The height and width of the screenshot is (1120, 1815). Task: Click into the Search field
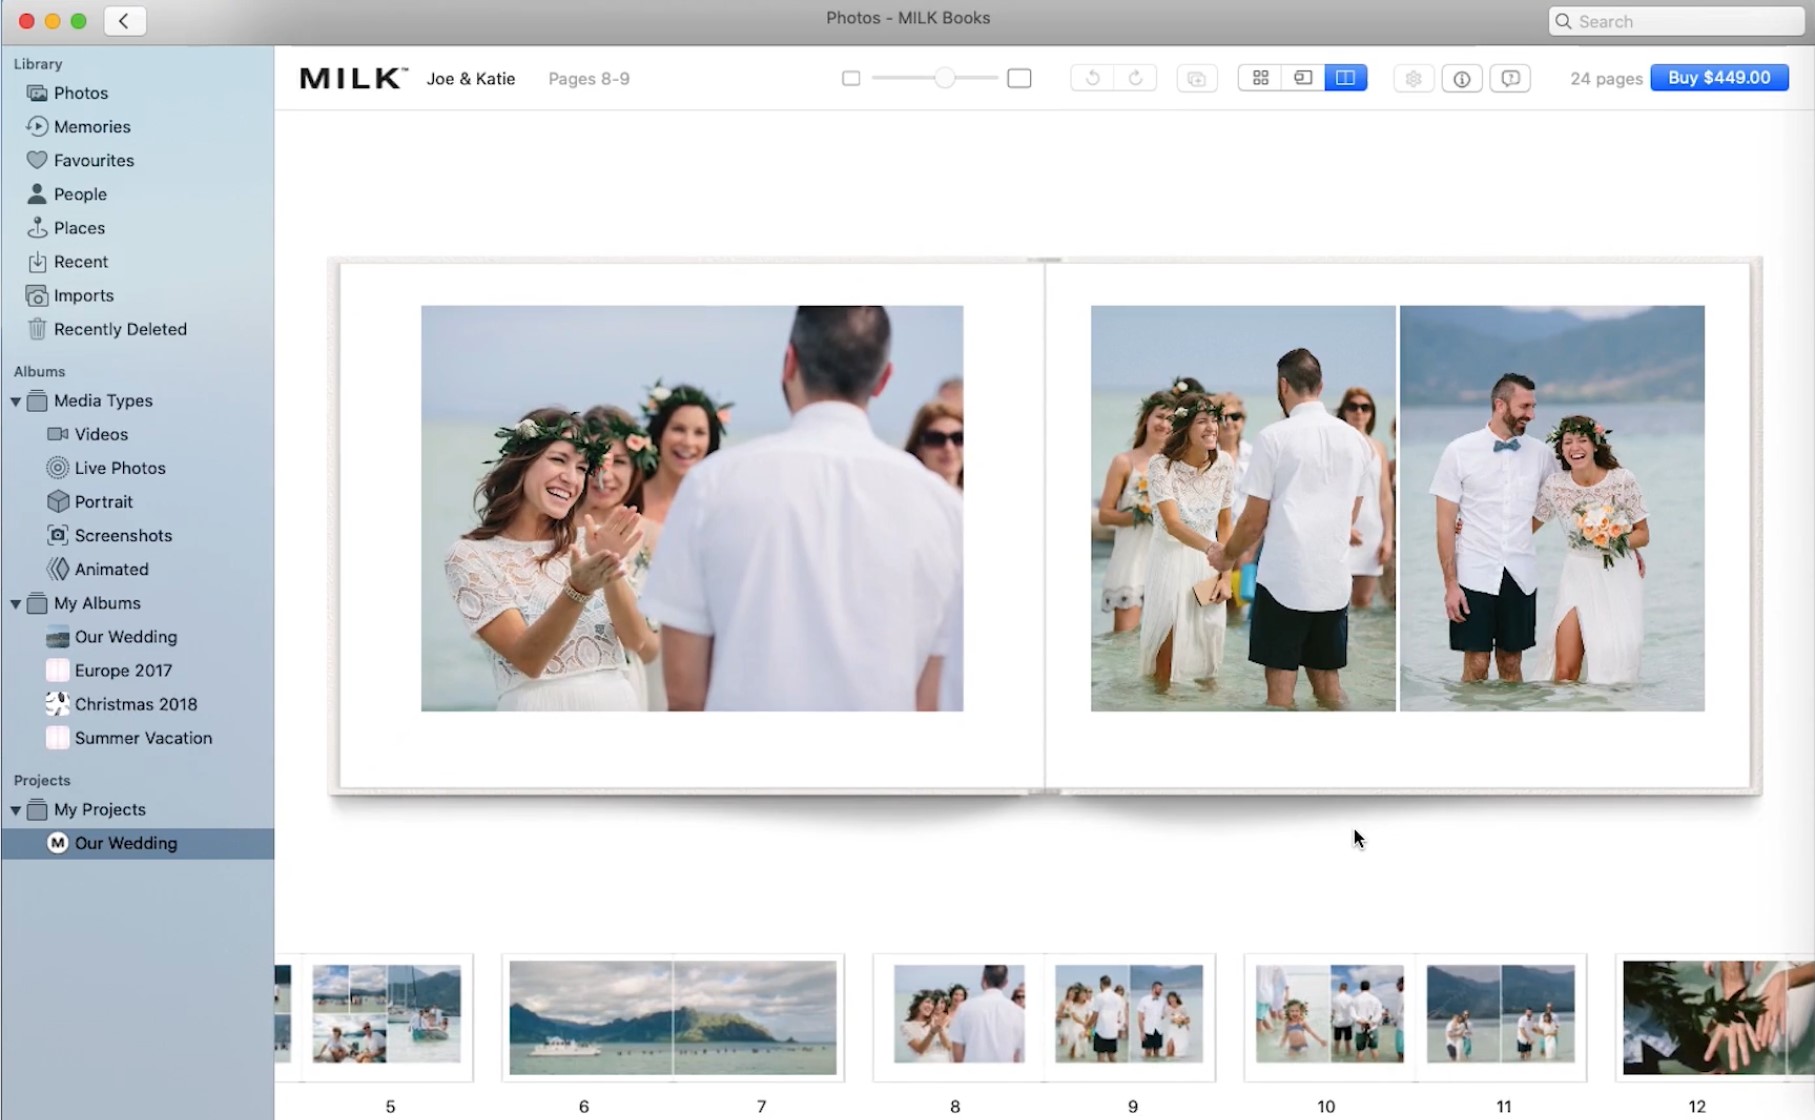coord(1676,21)
